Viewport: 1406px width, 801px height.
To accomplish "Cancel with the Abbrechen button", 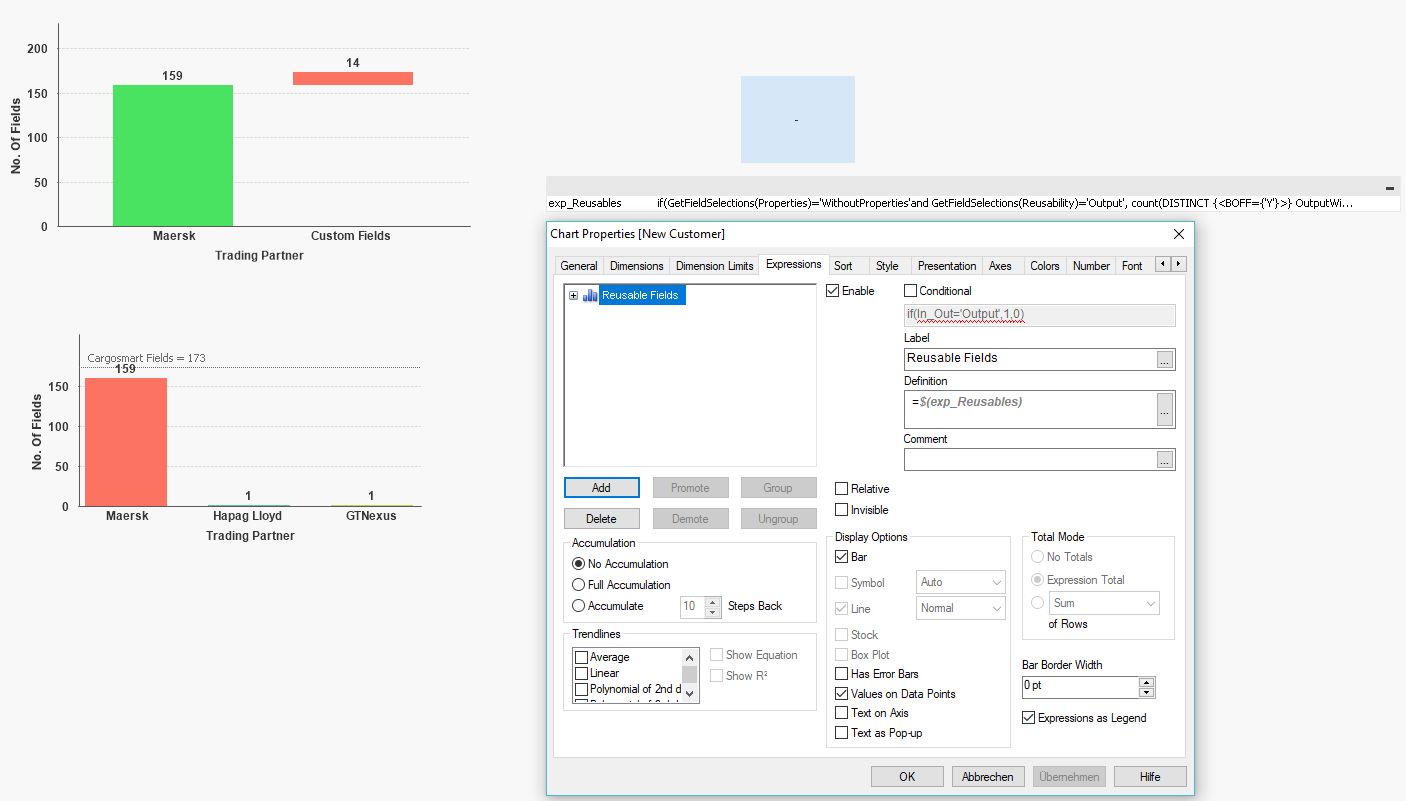I will [988, 776].
